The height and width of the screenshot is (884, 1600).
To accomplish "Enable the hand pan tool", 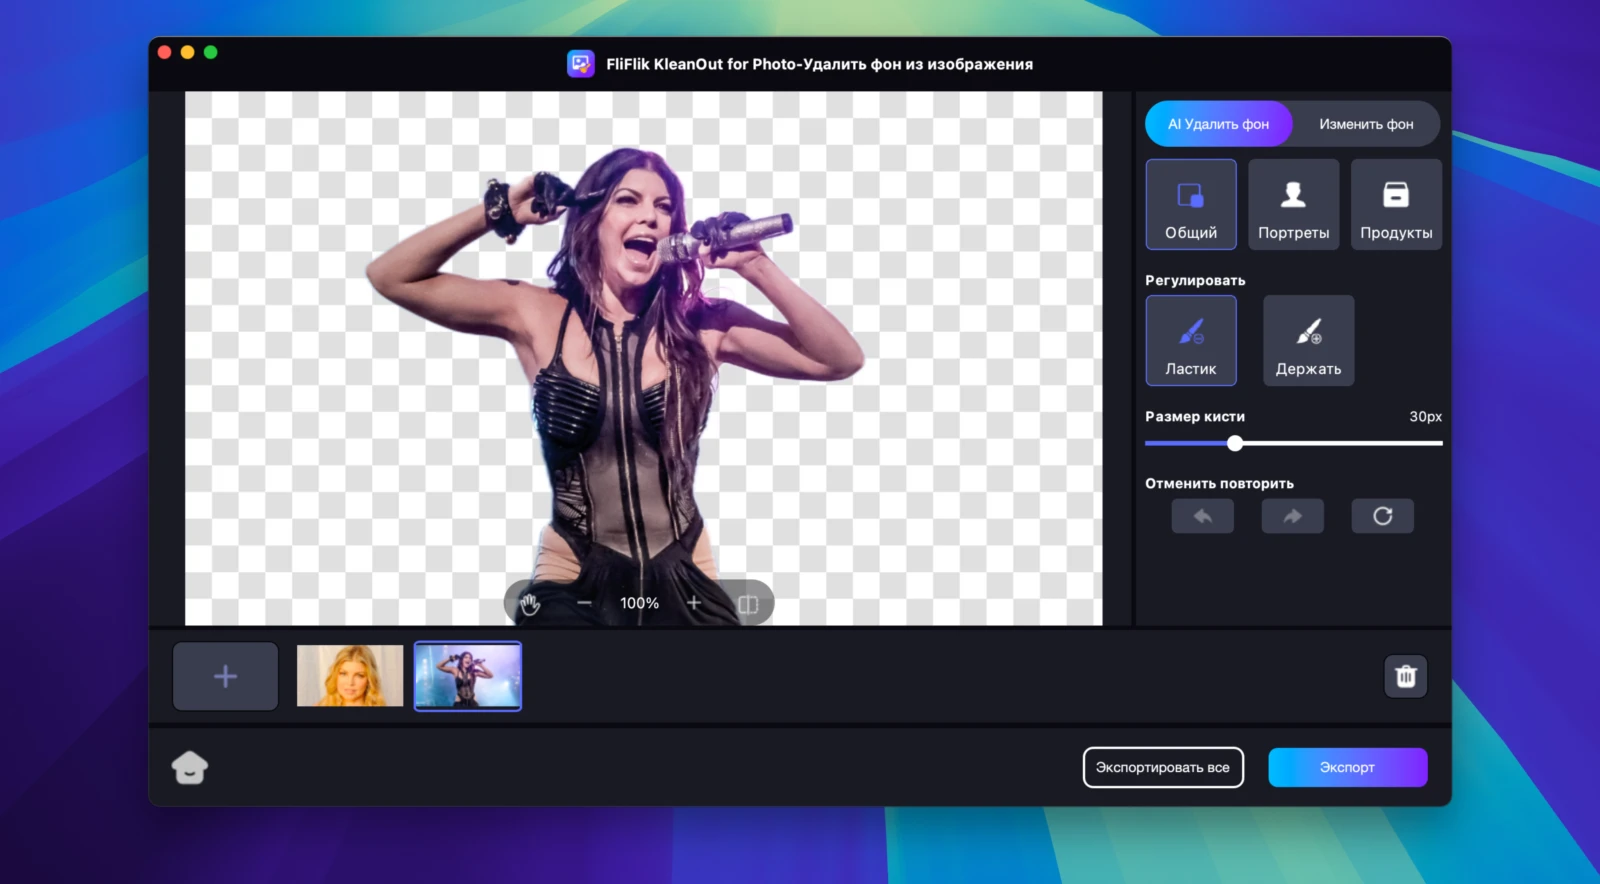I will (530, 603).
